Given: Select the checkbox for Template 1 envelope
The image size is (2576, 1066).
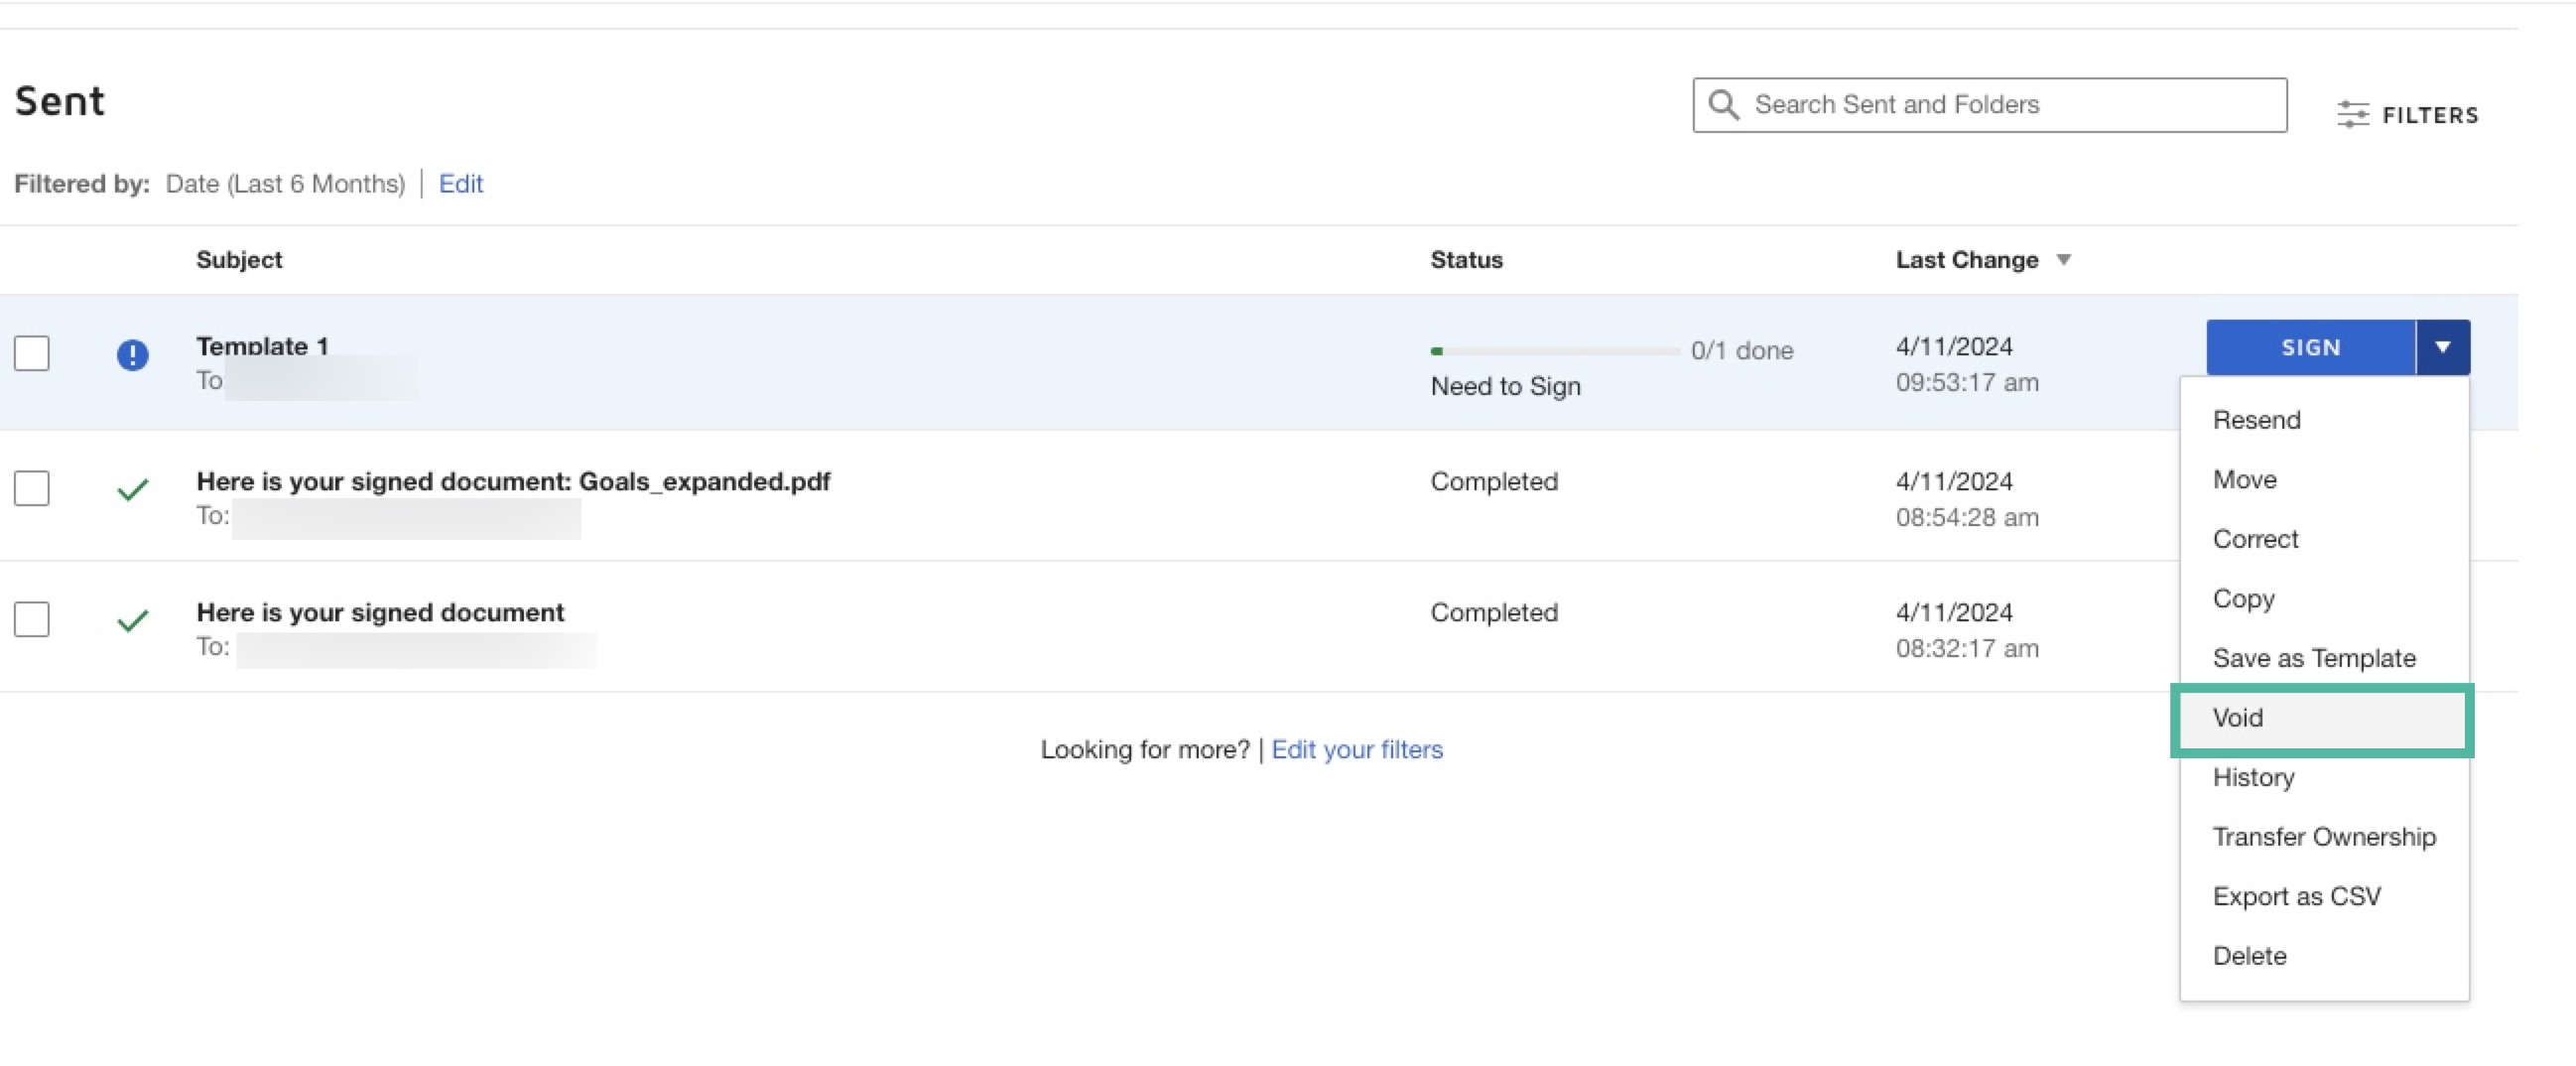Looking at the screenshot, I should [32, 353].
